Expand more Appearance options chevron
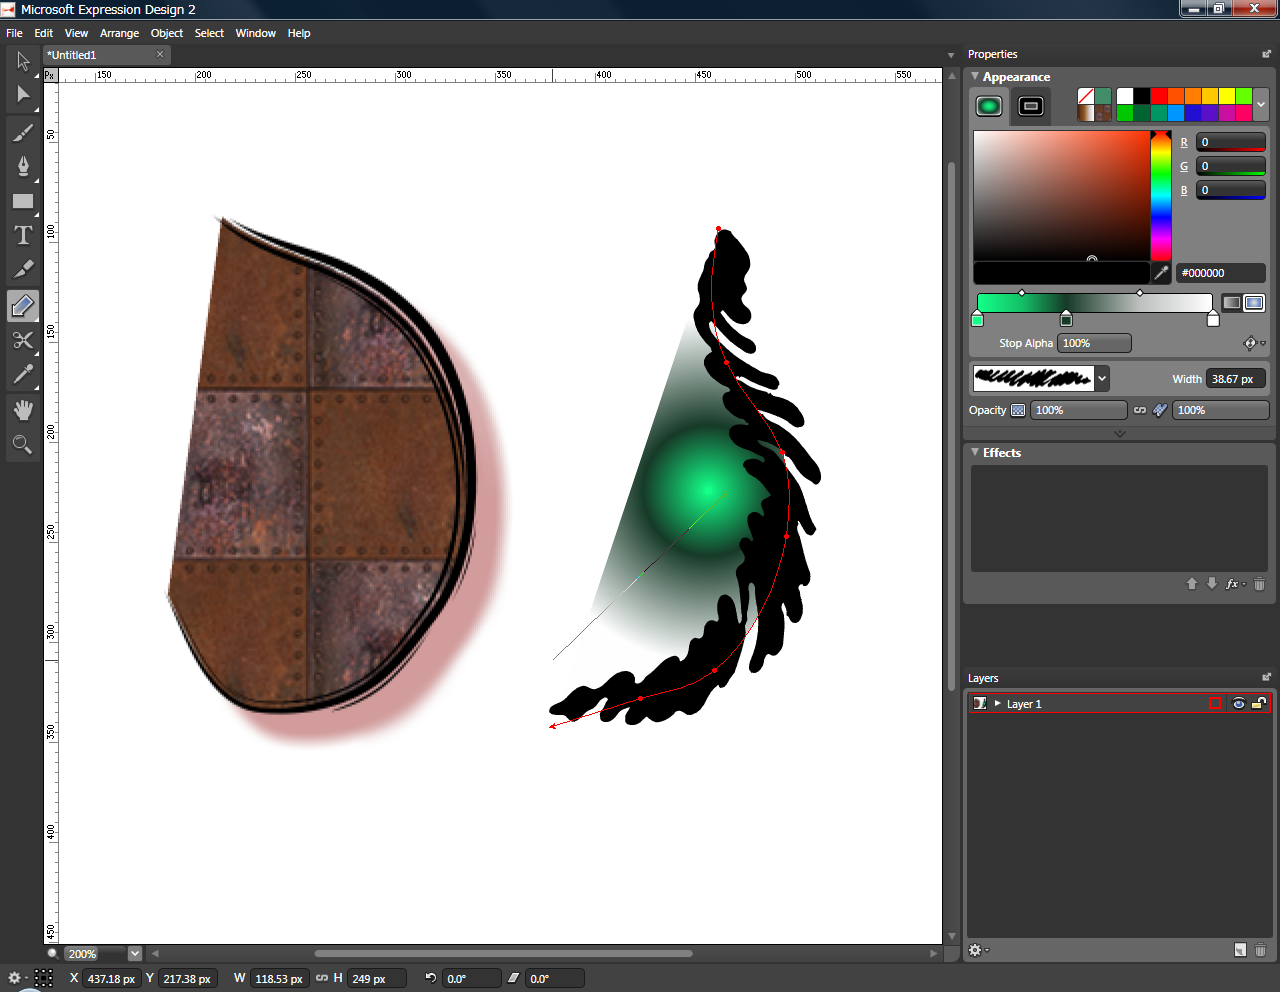 (1120, 434)
